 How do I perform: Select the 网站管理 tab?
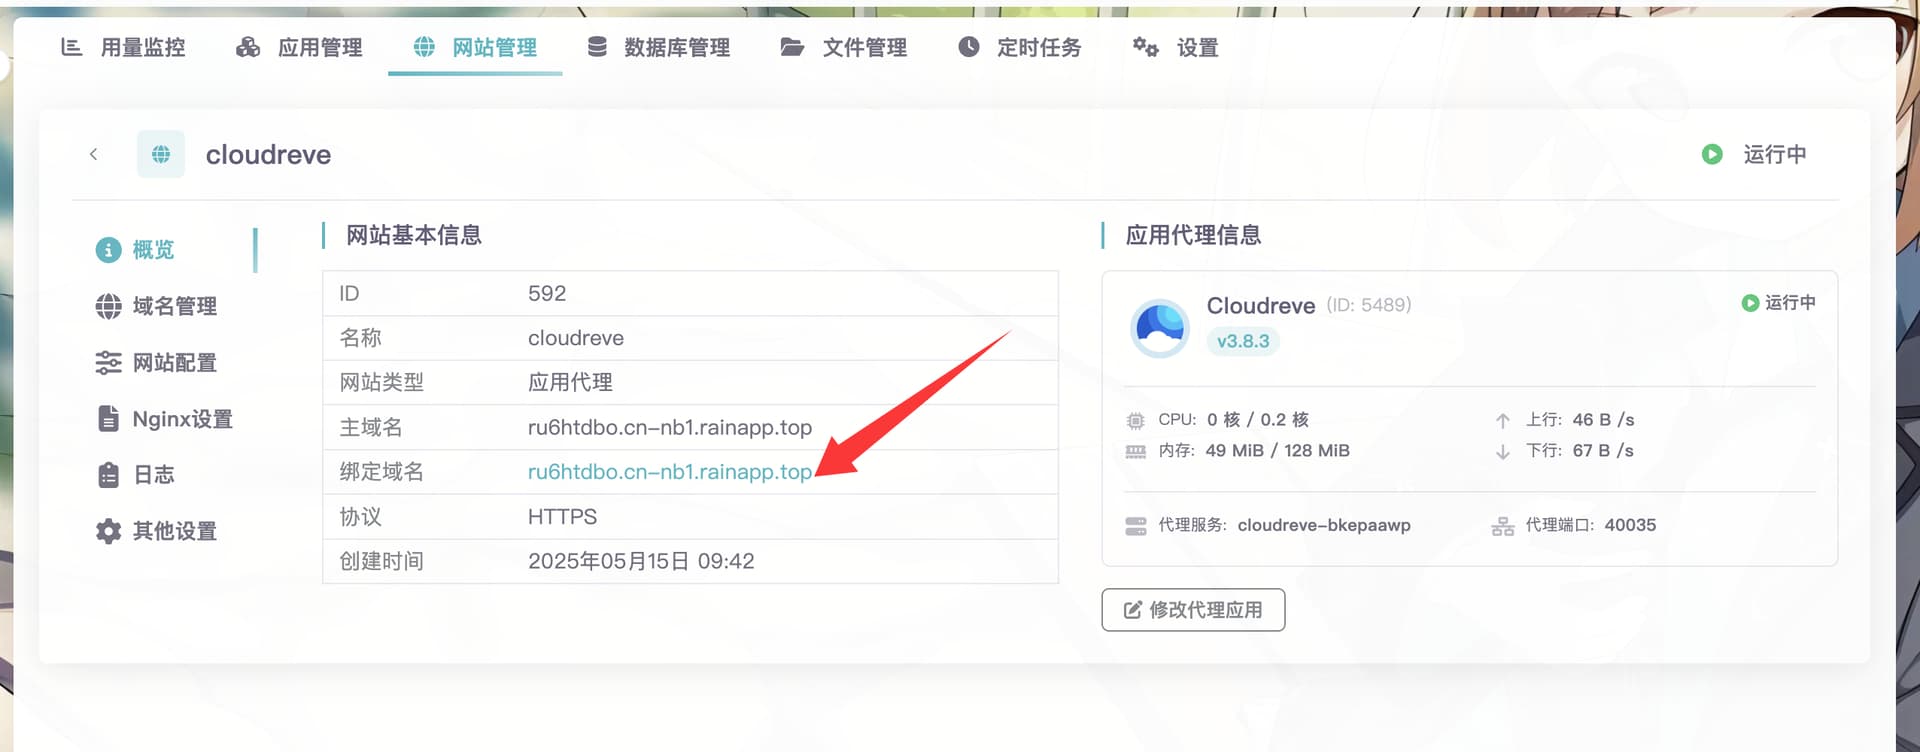point(475,47)
